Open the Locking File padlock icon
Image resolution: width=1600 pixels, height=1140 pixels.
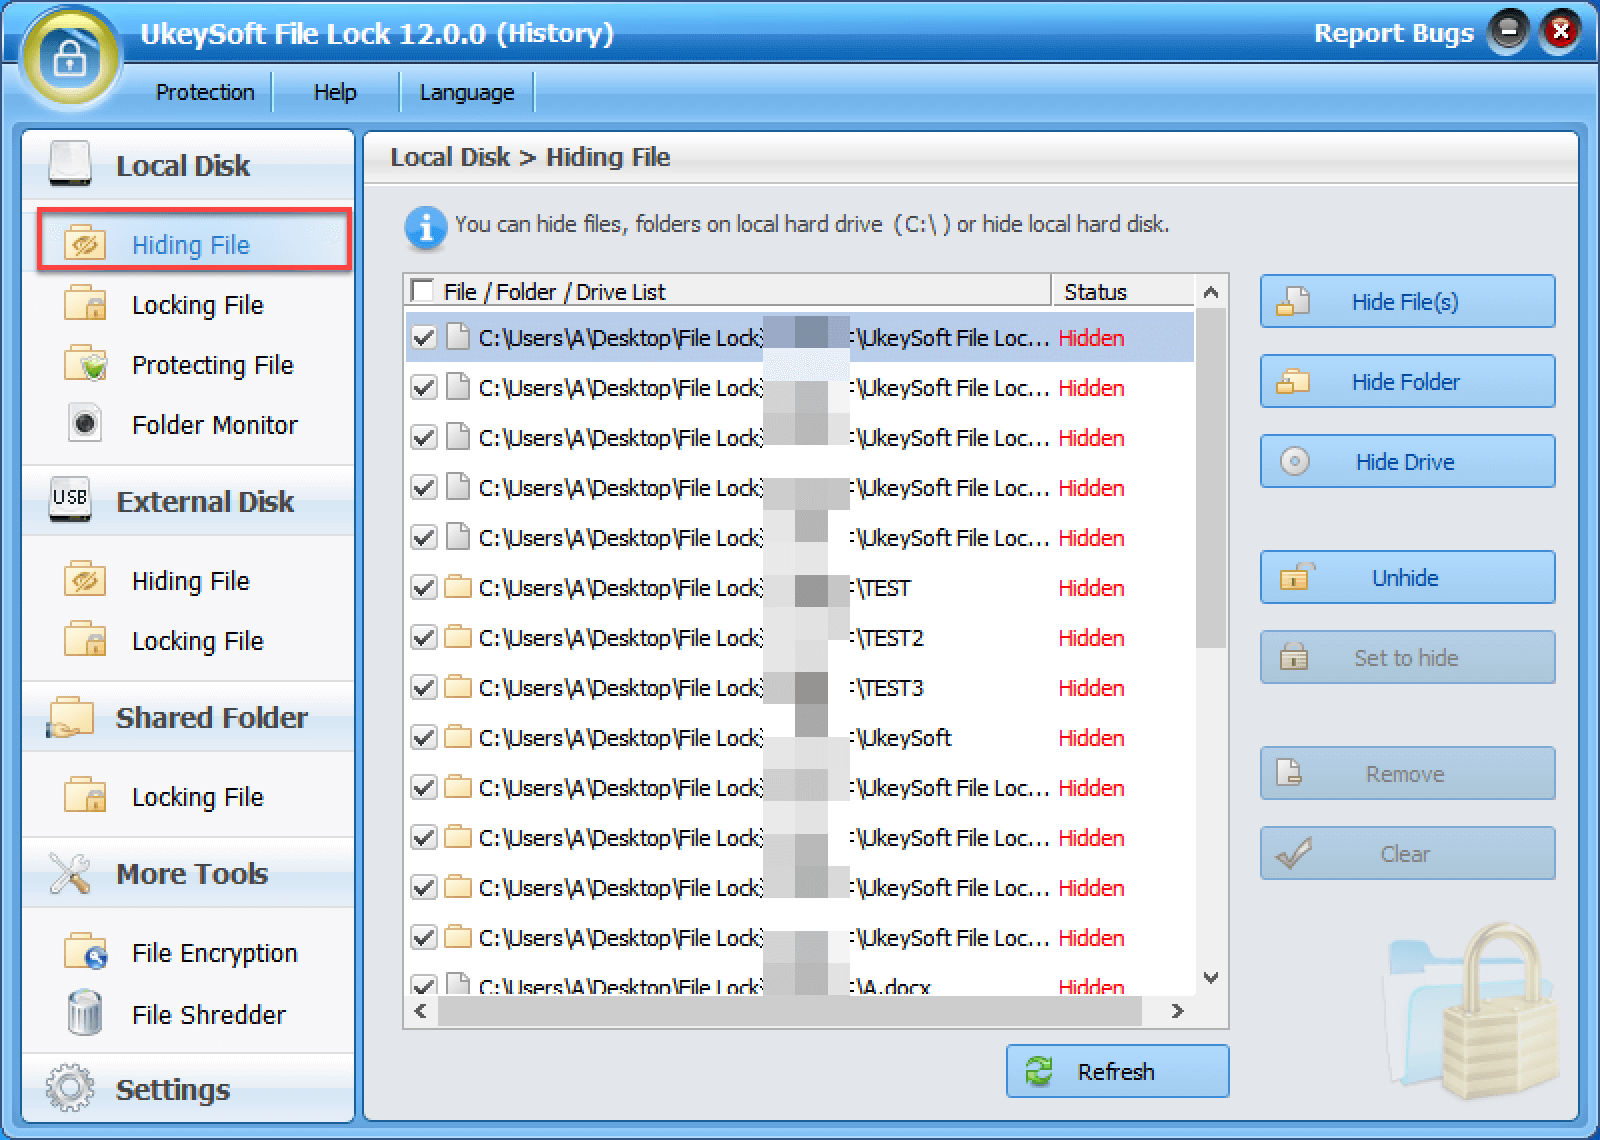point(85,304)
